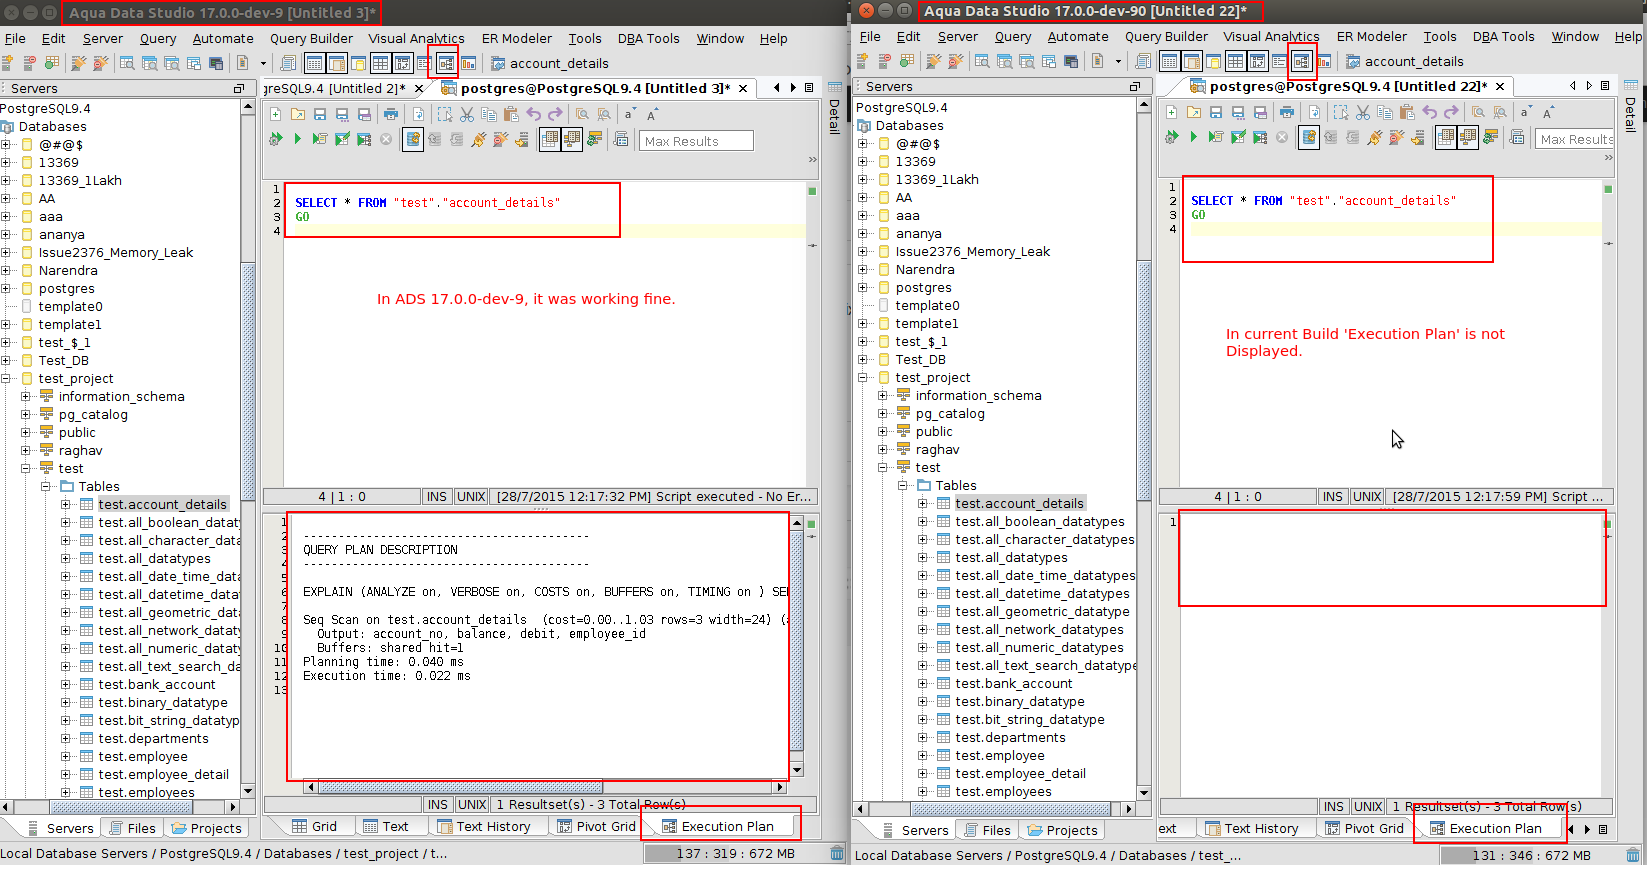Open the DBA Tools menu in left window
This screenshot has height=874, width=1647.
coord(648,39)
